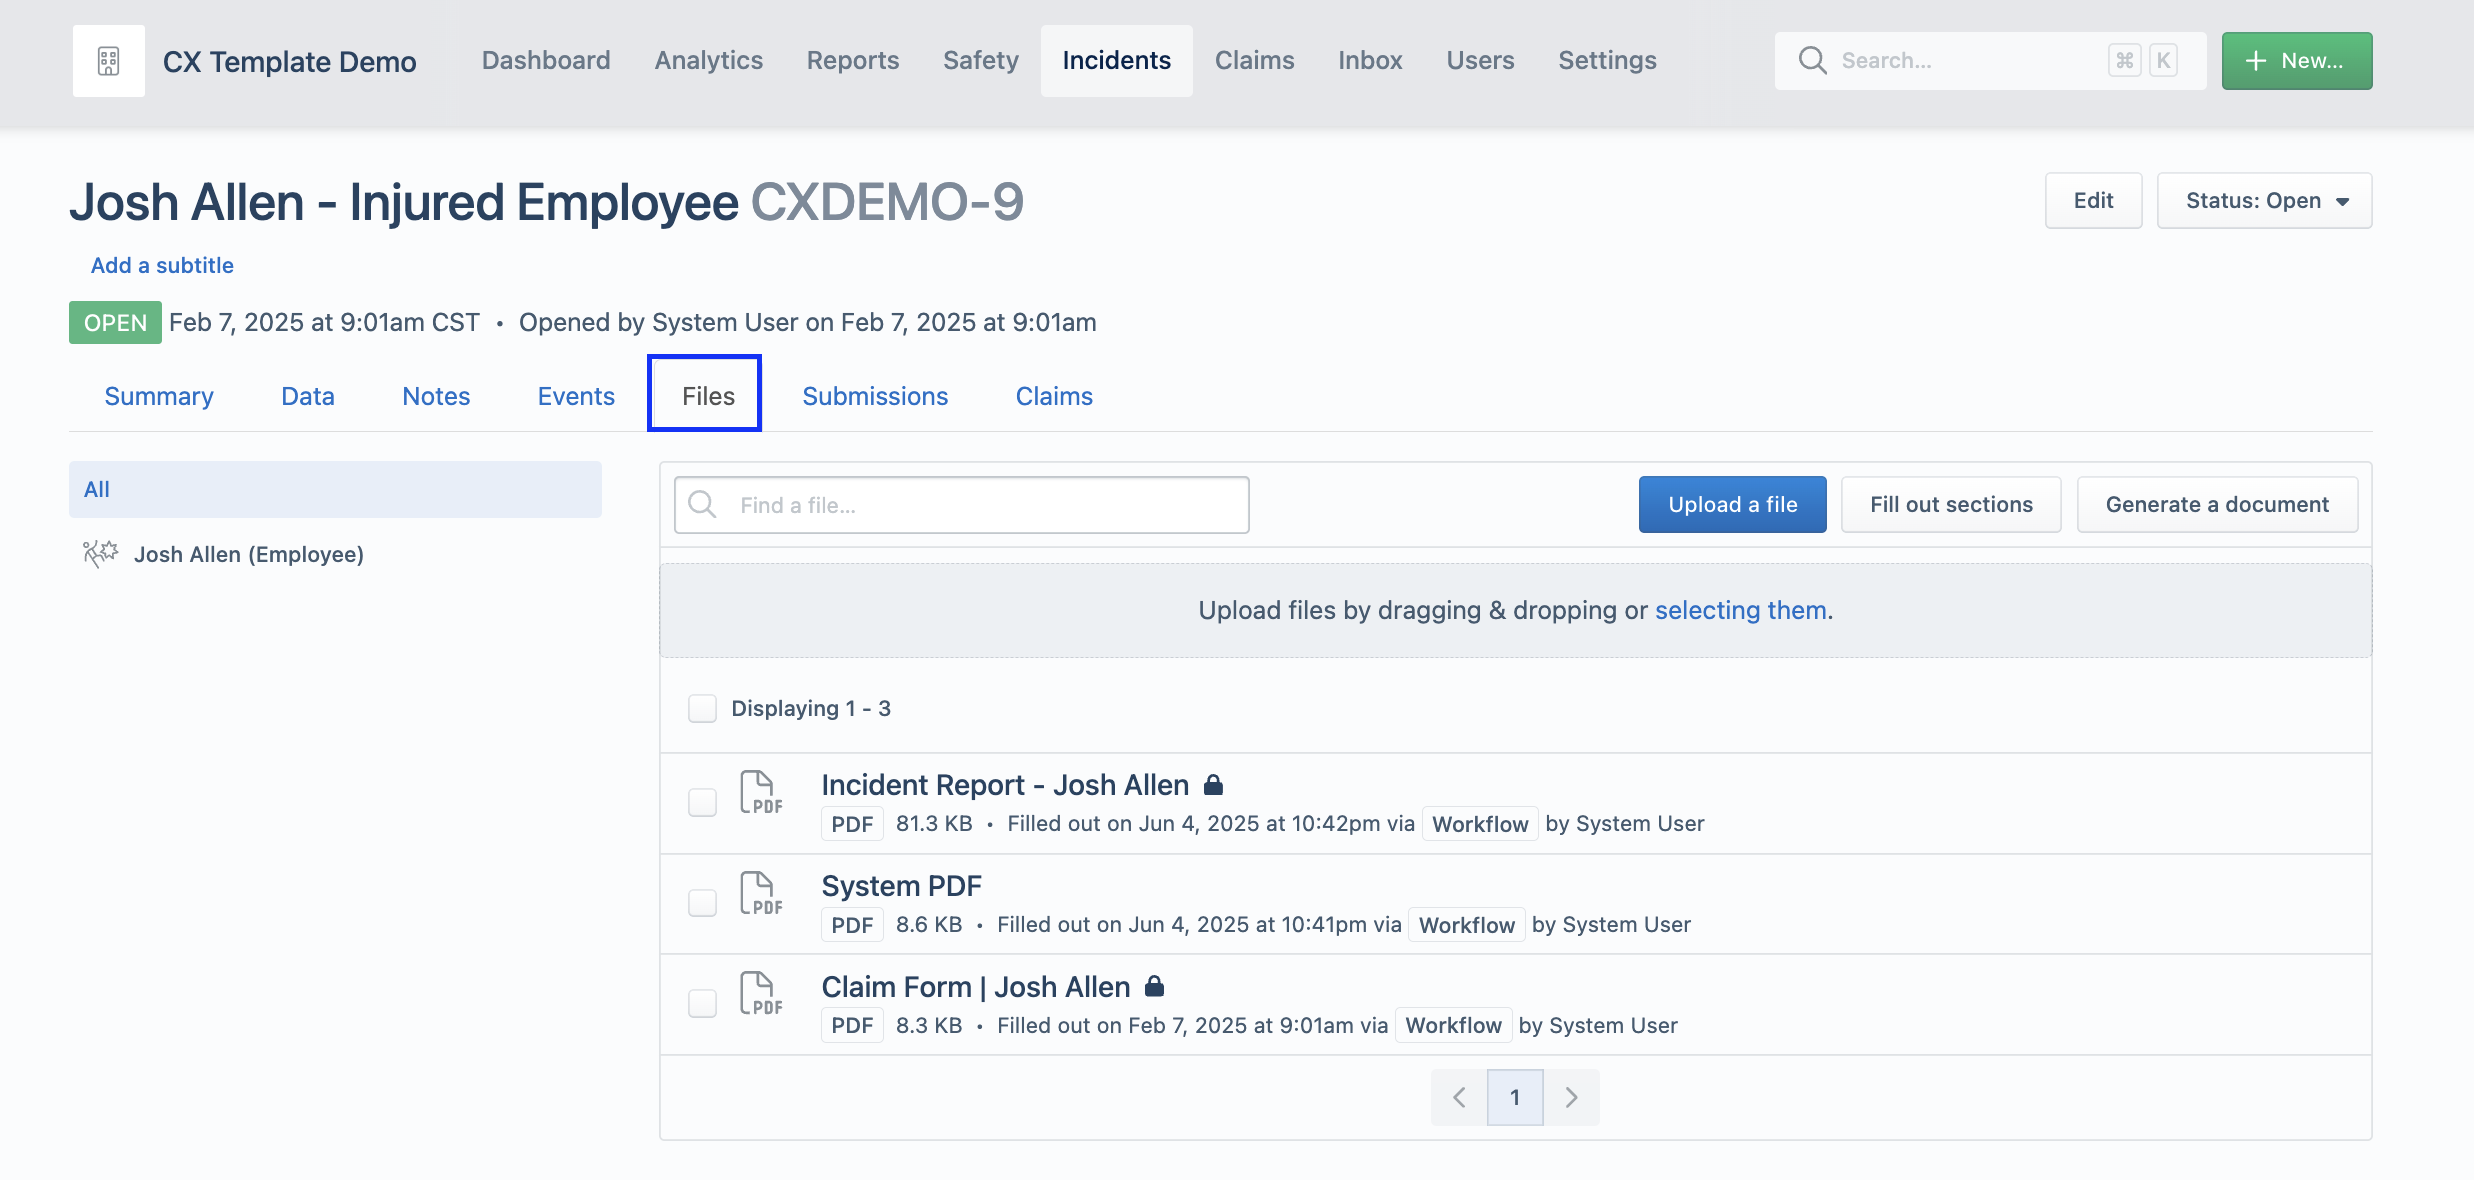Click the Workflow tag on System PDF row
The image size is (2474, 1180).
click(x=1466, y=925)
